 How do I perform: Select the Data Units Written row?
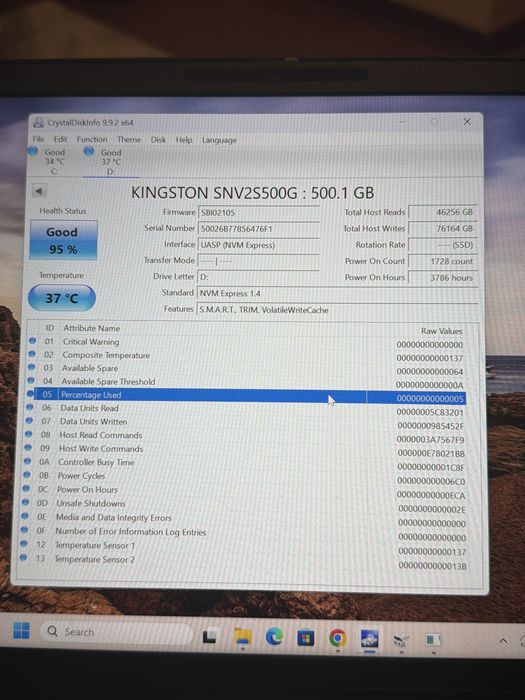[x=246, y=422]
